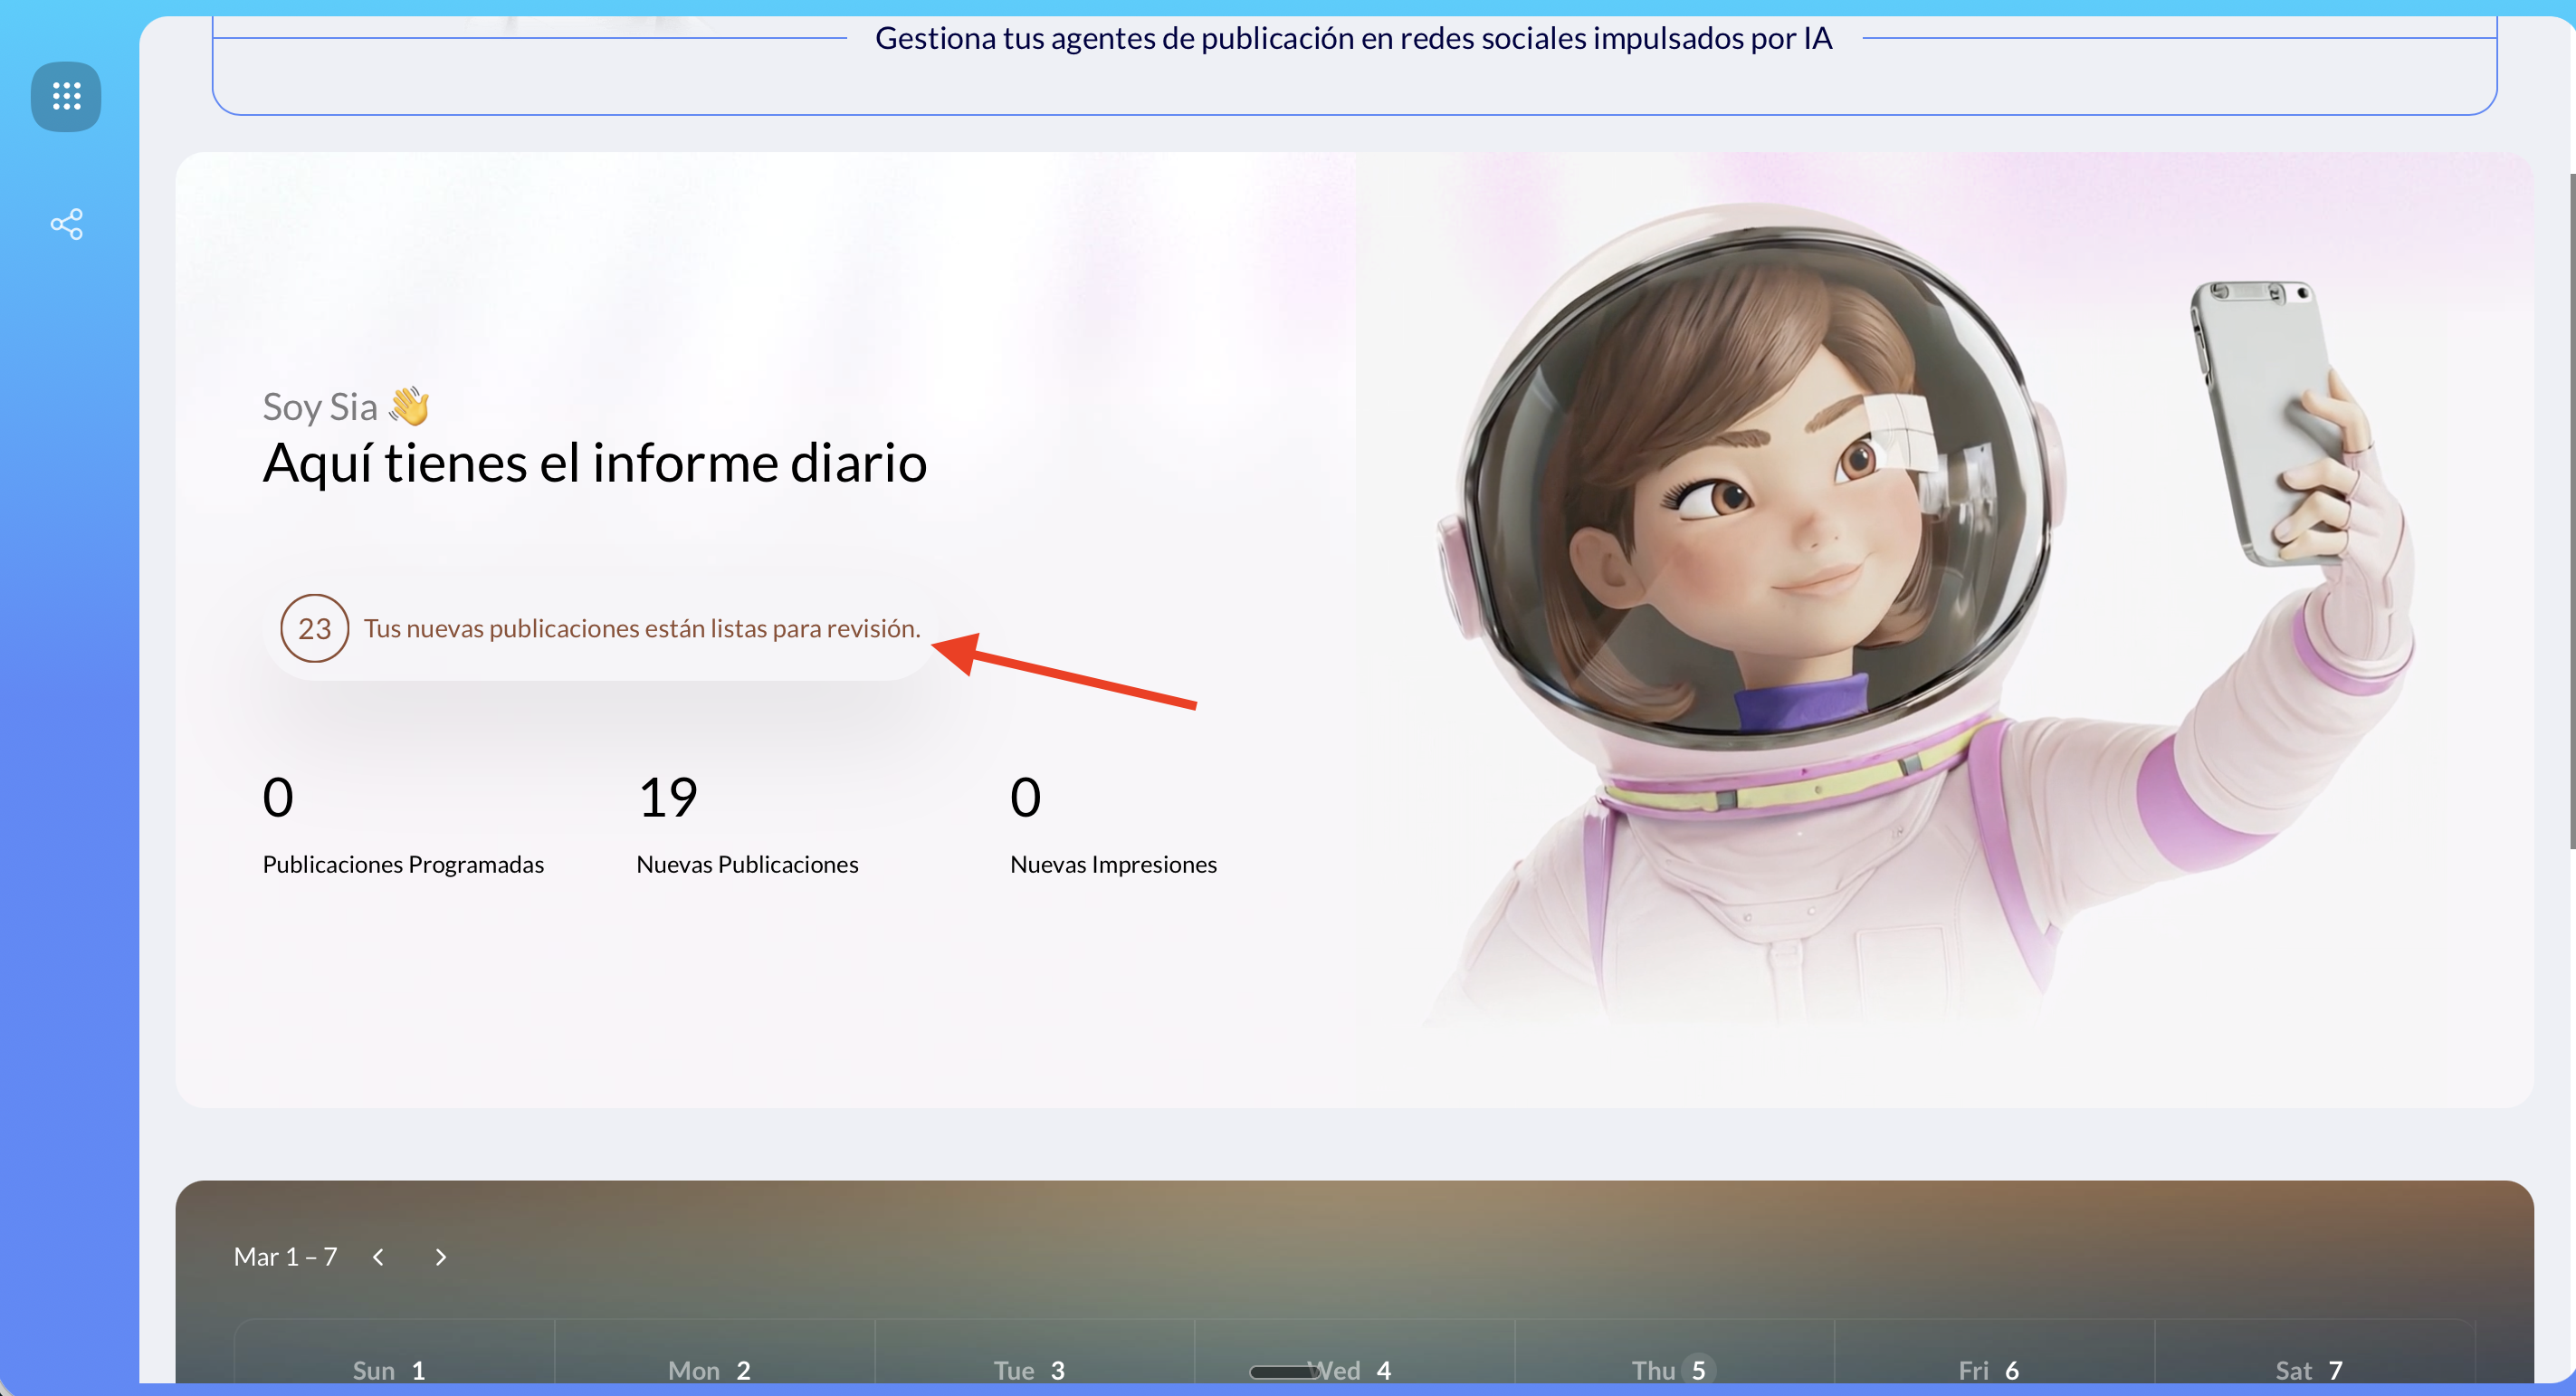Click the circled 23 notification badge
Viewport: 2576px width, 1396px height.
click(x=314, y=628)
